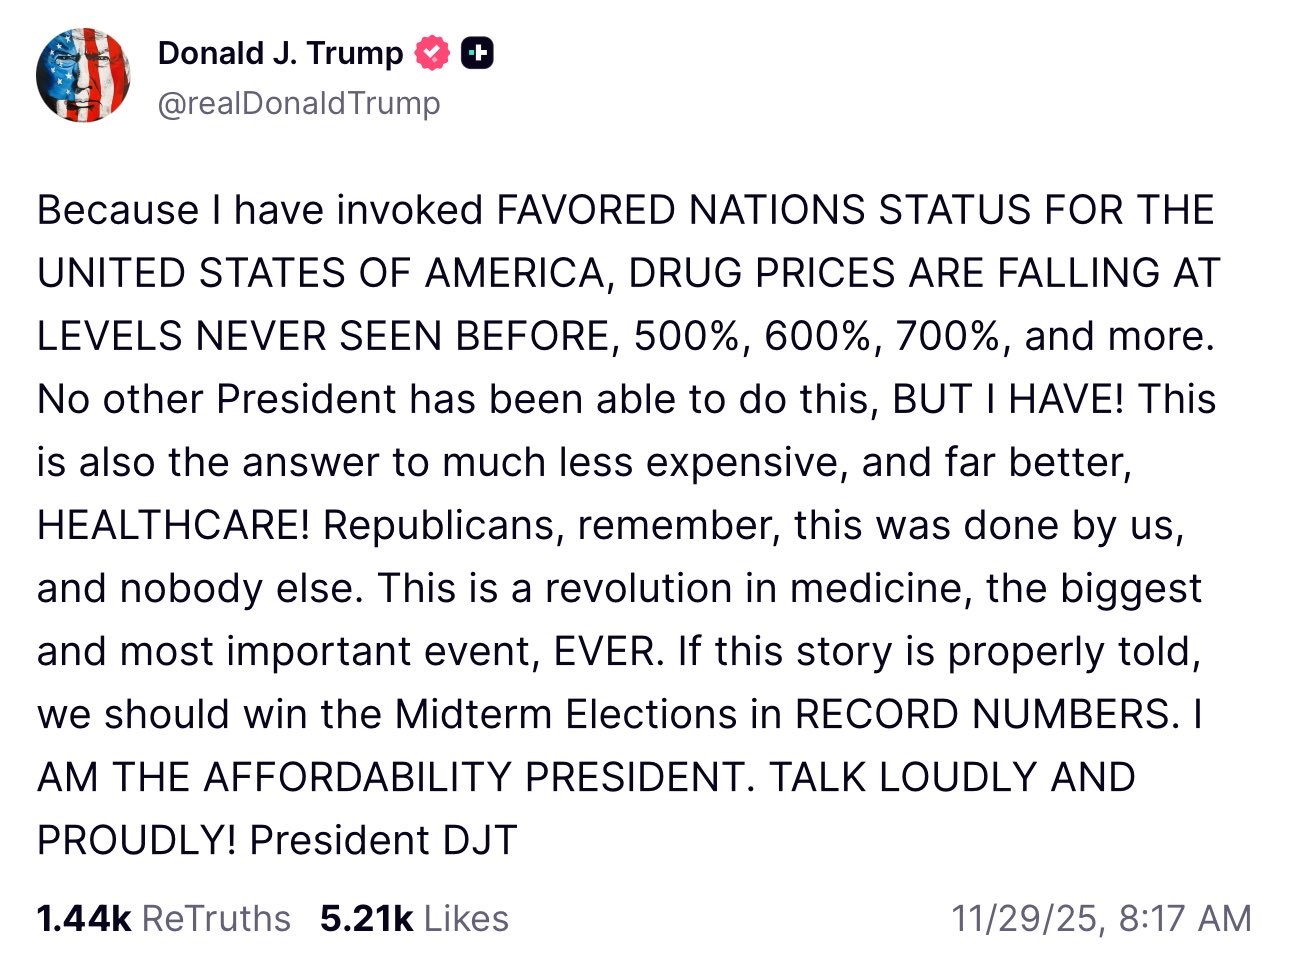Viewport: 1290px width, 974px height.
Task: Click the phrase RECORD NUMBERS
Action: [x=981, y=715]
